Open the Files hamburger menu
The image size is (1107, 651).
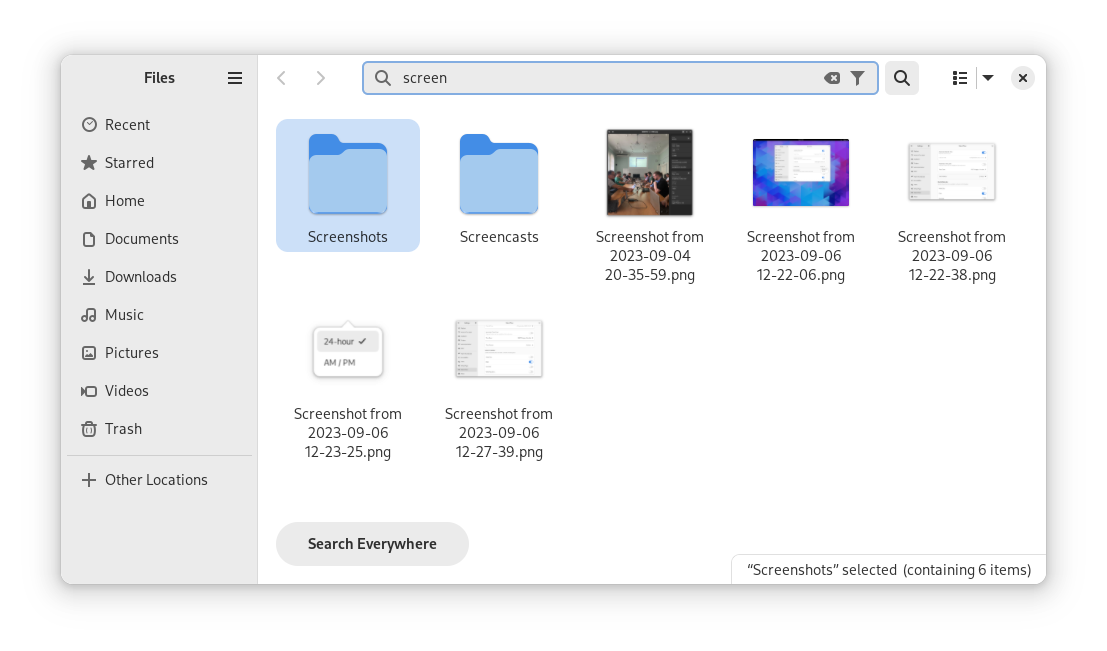tap(235, 78)
